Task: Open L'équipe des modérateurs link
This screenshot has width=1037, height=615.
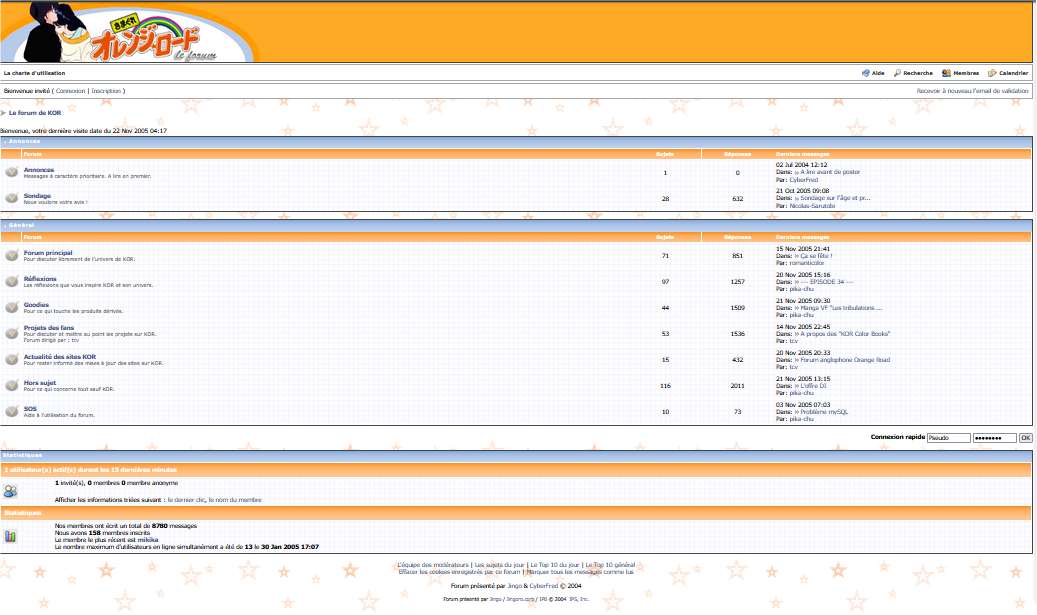Action: tap(433, 565)
